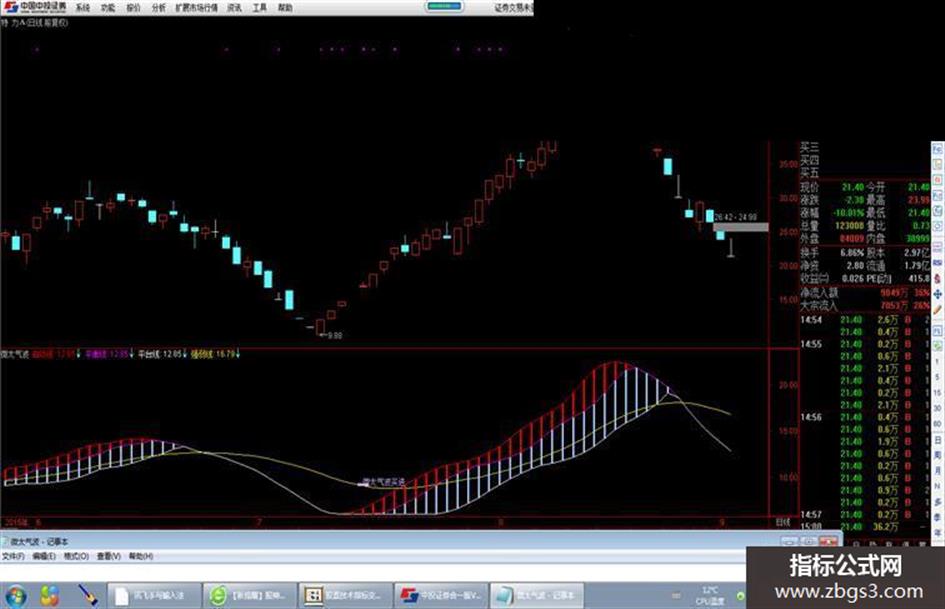The width and height of the screenshot is (945, 609).
Task: Select the 日 daily period in right sidebar
Action: click(938, 441)
